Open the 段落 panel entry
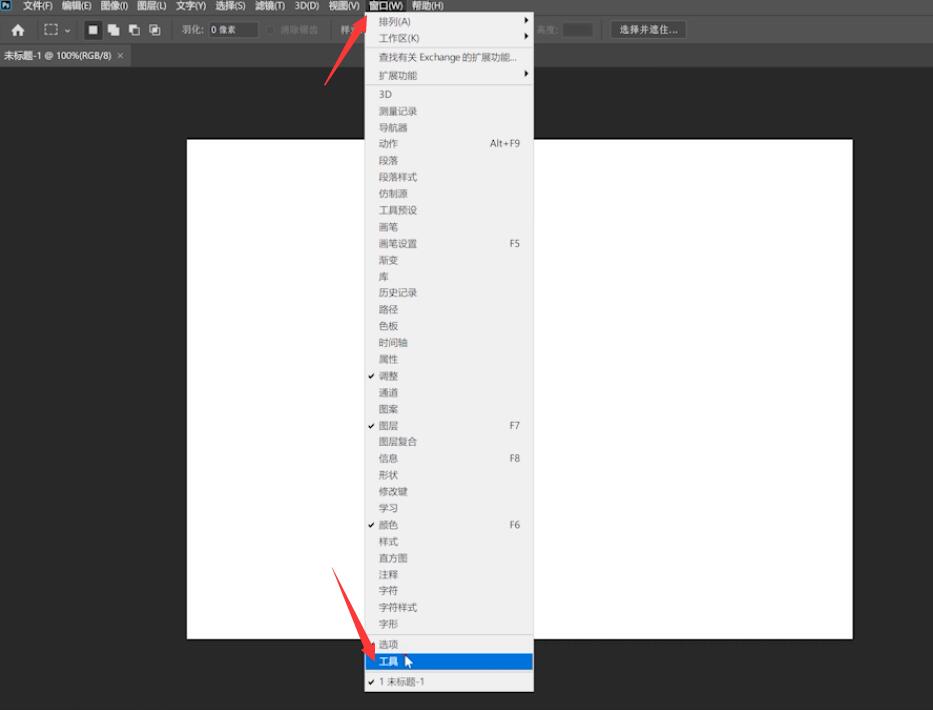The image size is (933, 710). (449, 161)
